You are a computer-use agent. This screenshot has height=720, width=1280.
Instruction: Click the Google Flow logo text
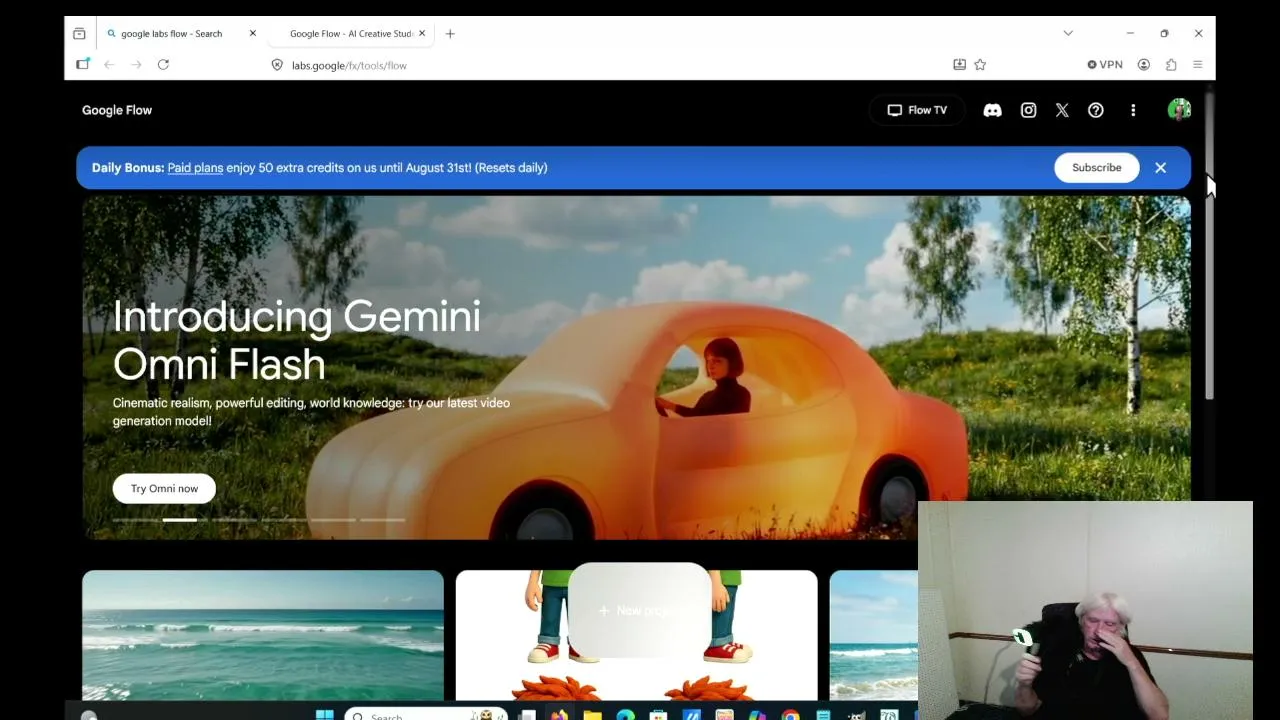[117, 110]
